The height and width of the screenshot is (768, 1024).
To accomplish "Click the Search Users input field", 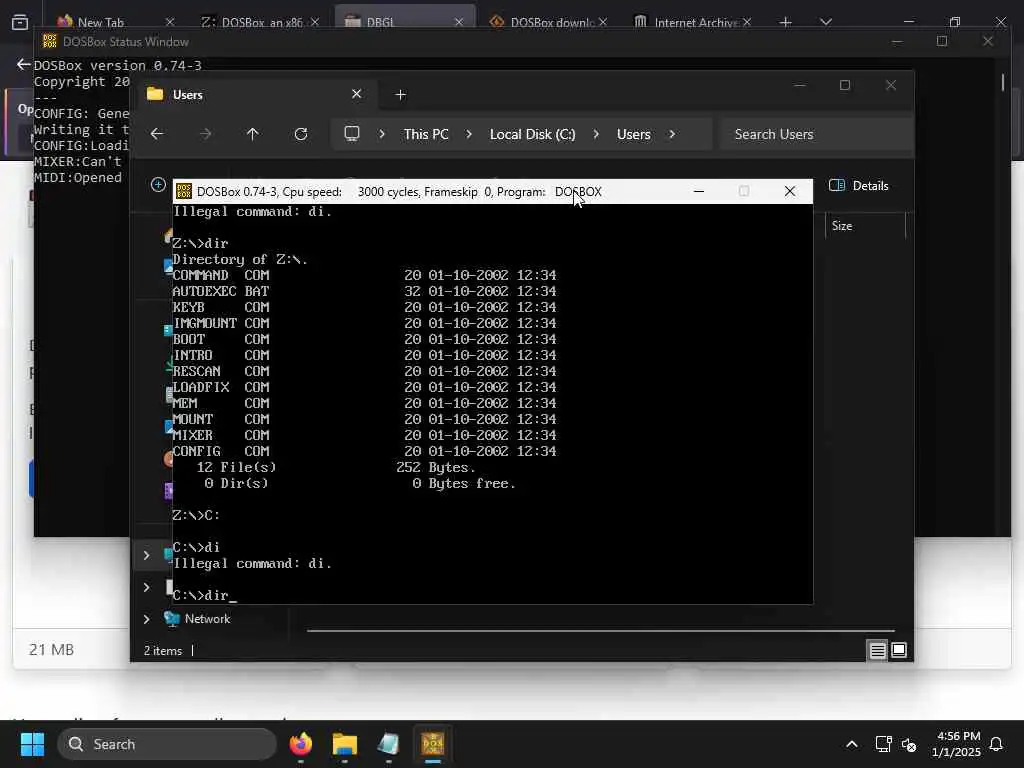I will coord(816,134).
